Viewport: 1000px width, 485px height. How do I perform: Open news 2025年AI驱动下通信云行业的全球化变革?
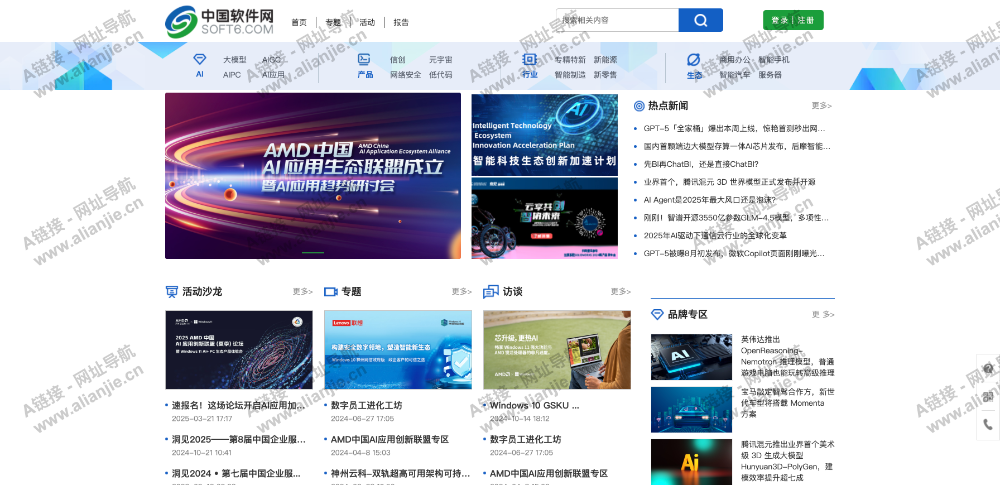click(x=715, y=235)
